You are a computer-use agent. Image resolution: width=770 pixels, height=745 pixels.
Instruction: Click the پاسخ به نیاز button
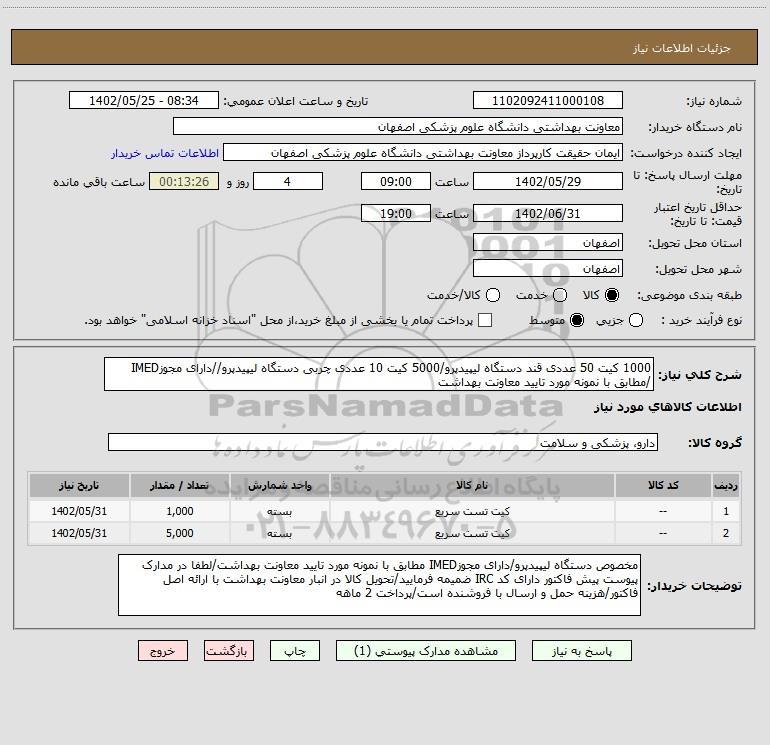(x=582, y=651)
